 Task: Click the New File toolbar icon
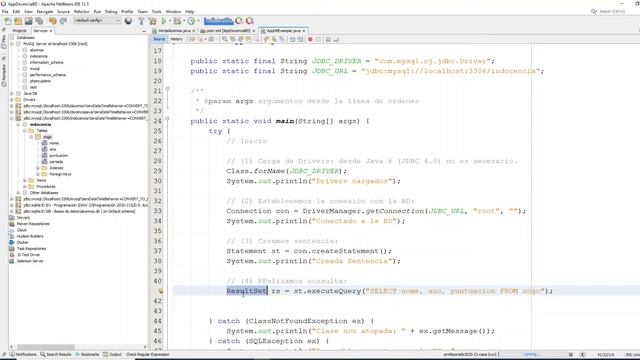[x=8, y=20]
